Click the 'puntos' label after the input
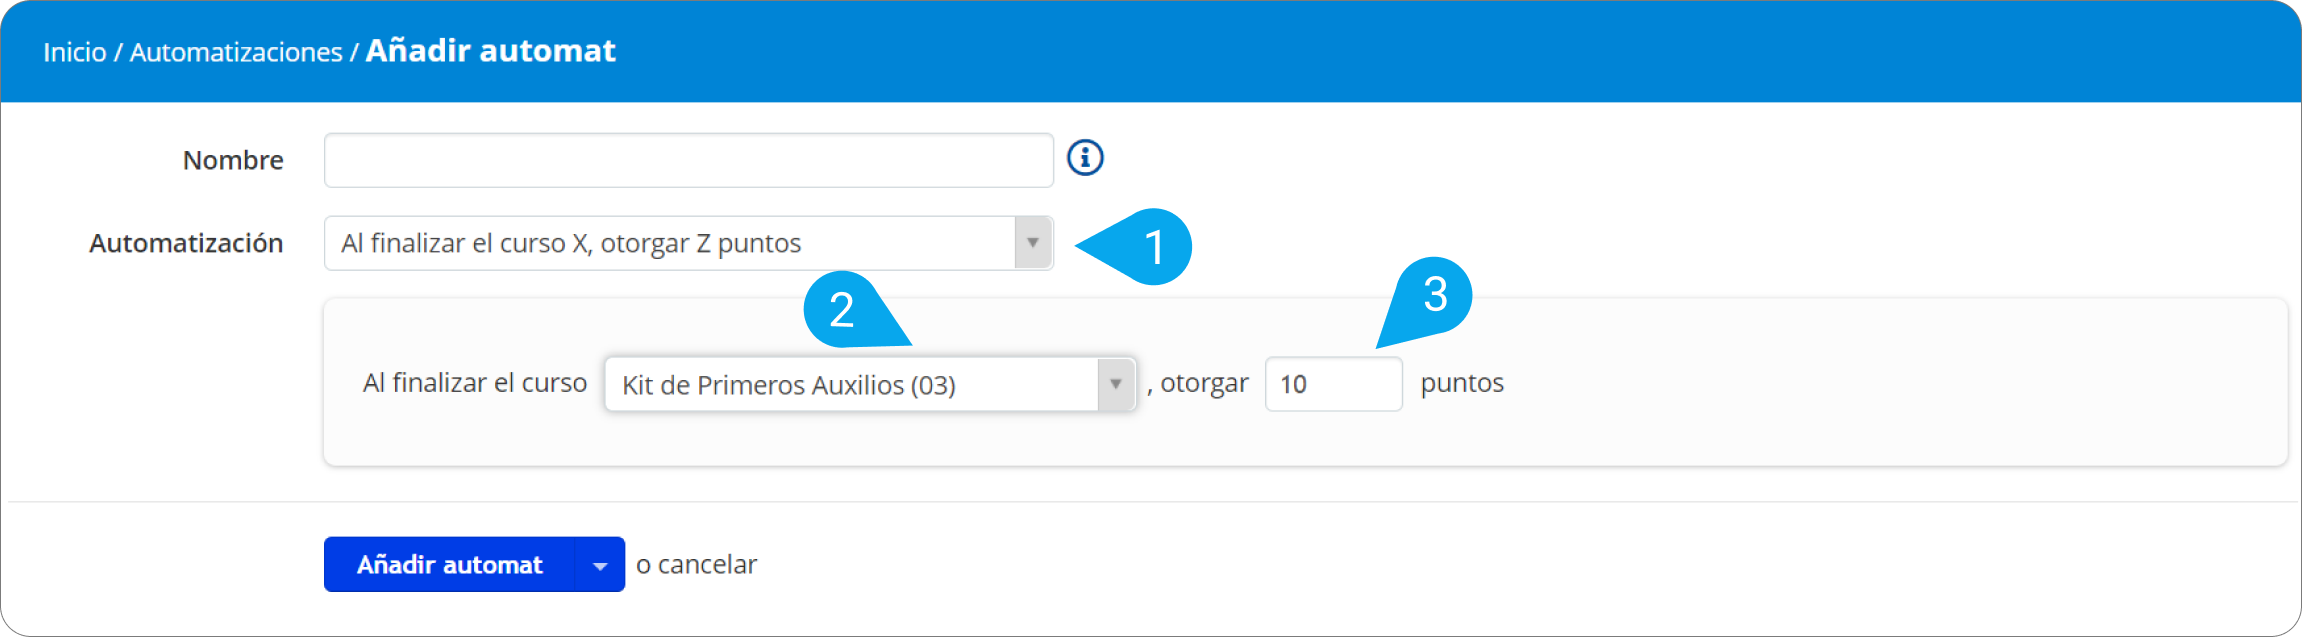Screen dimensions: 2302x637 click(1462, 384)
